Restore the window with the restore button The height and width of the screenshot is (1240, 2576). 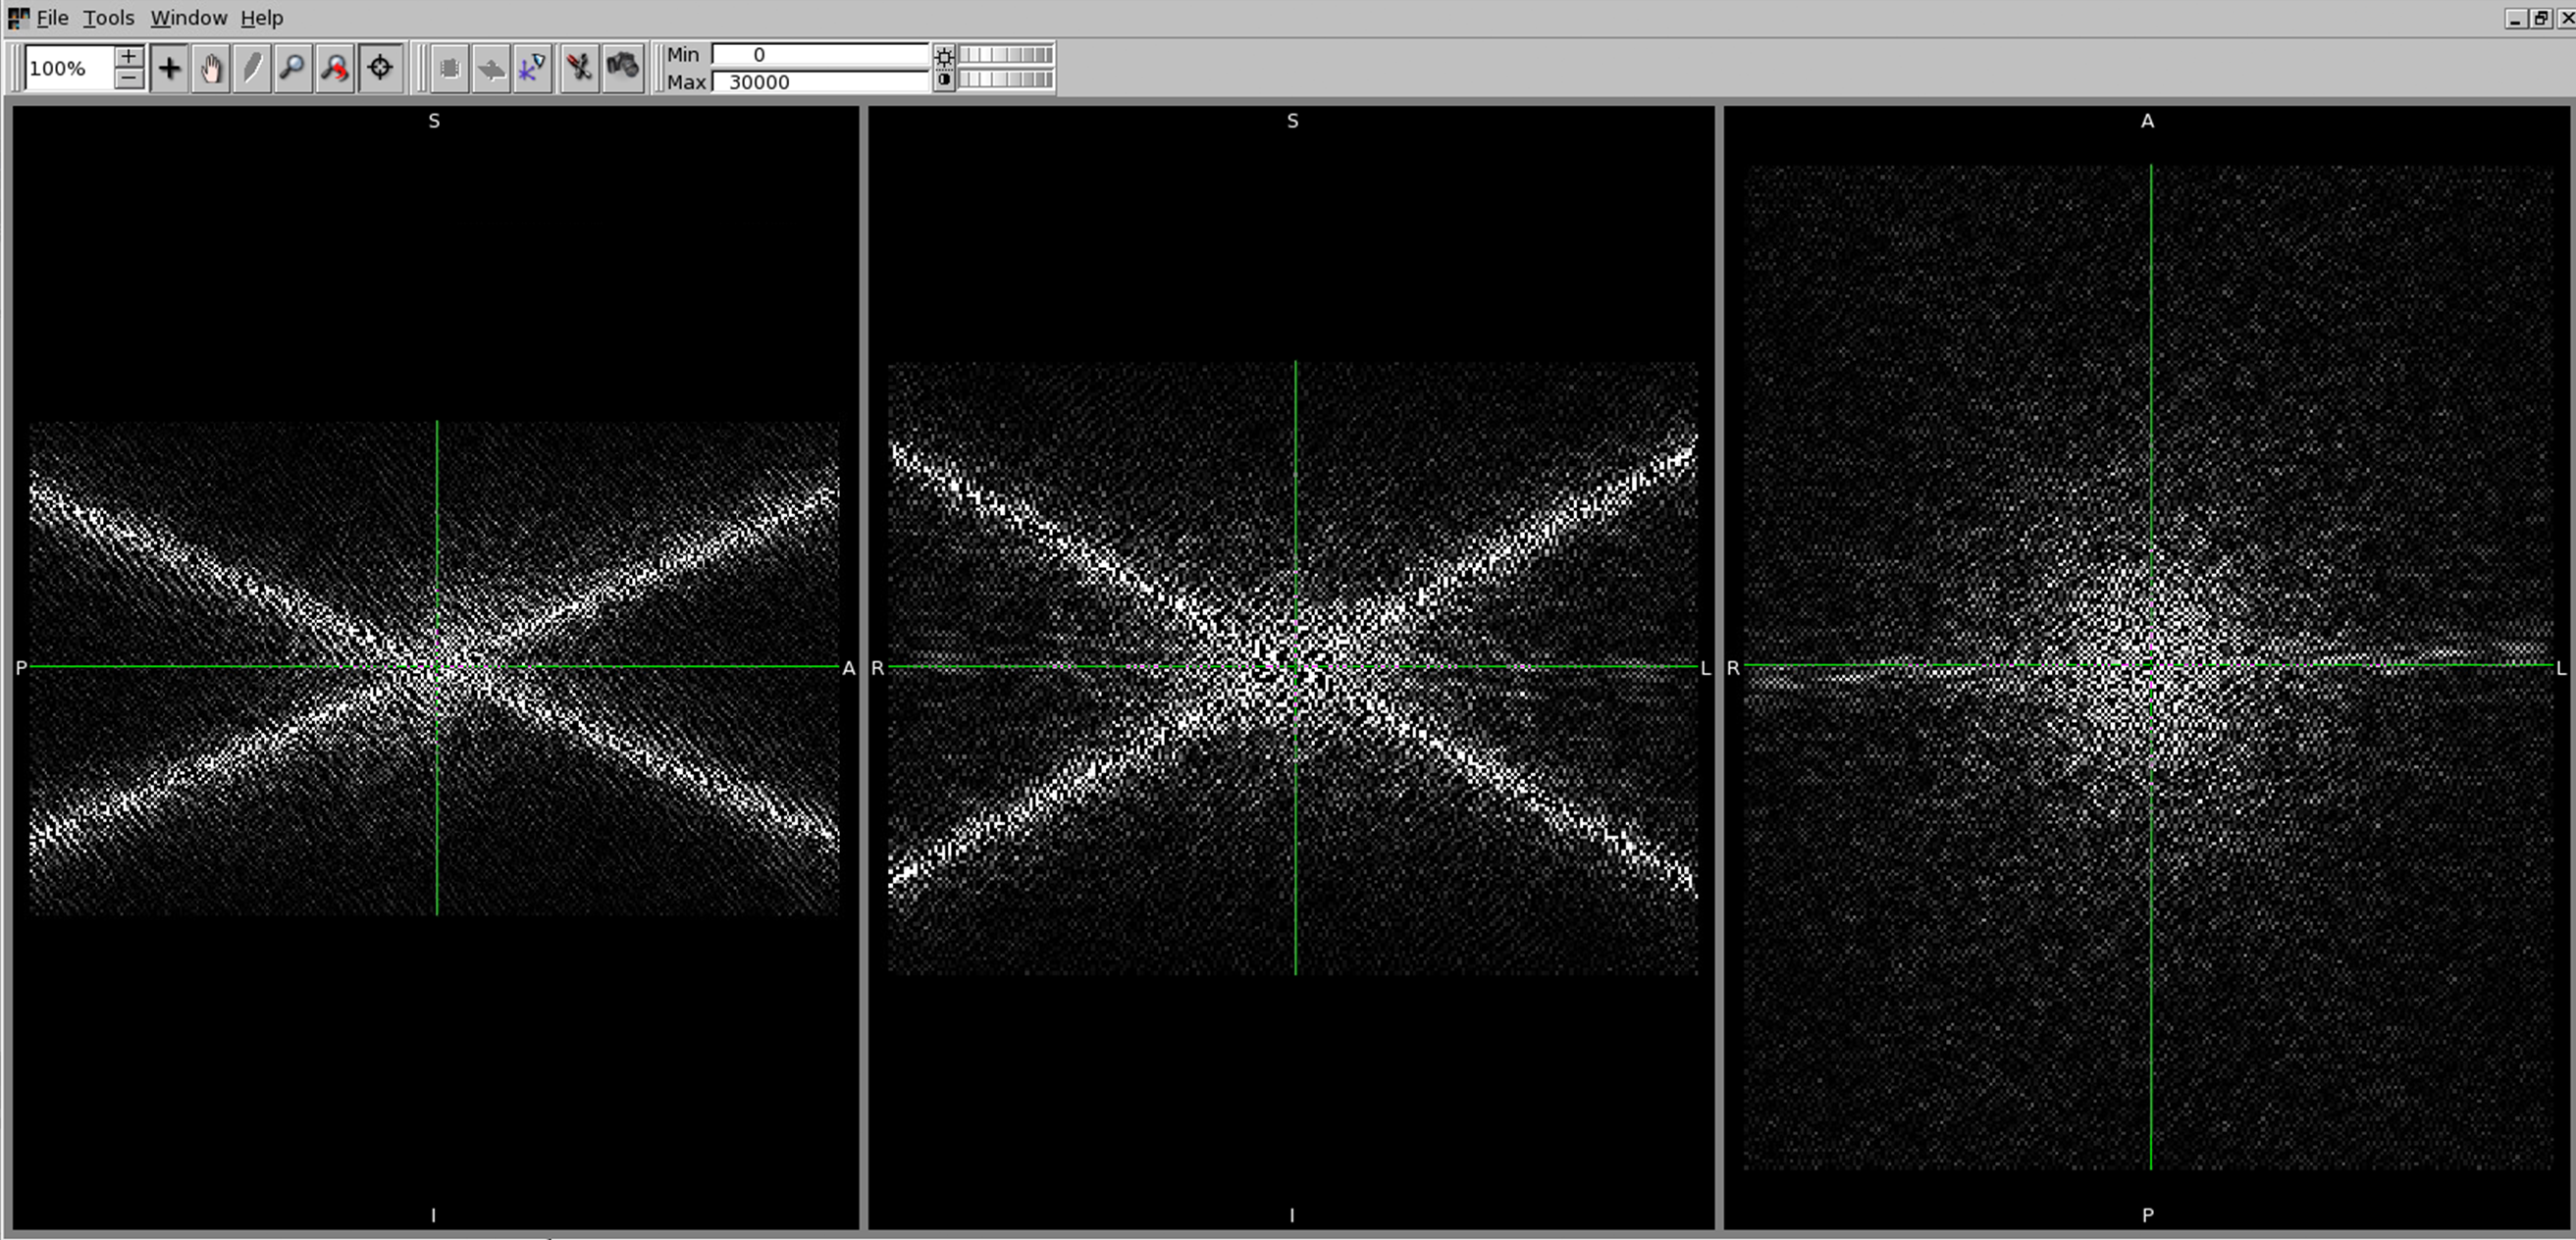(2540, 18)
